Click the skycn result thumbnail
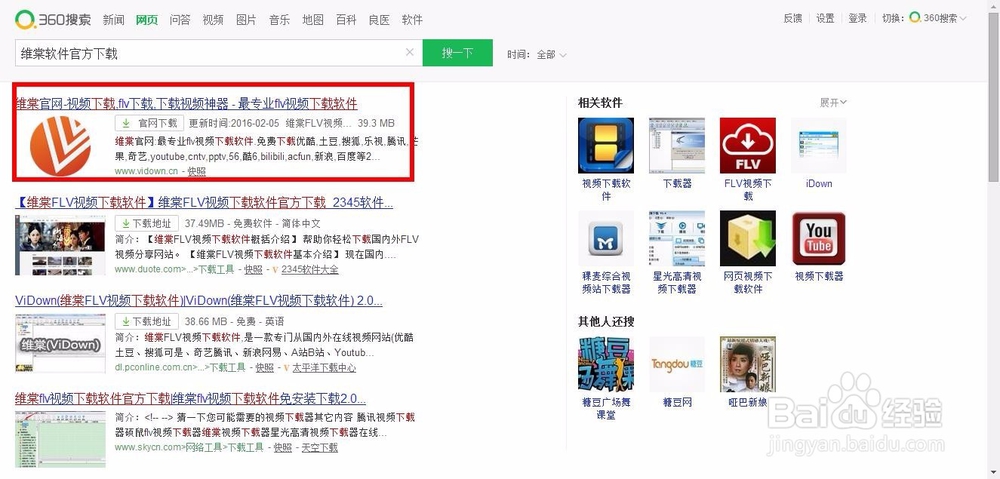1000x479 pixels. (x=61, y=439)
